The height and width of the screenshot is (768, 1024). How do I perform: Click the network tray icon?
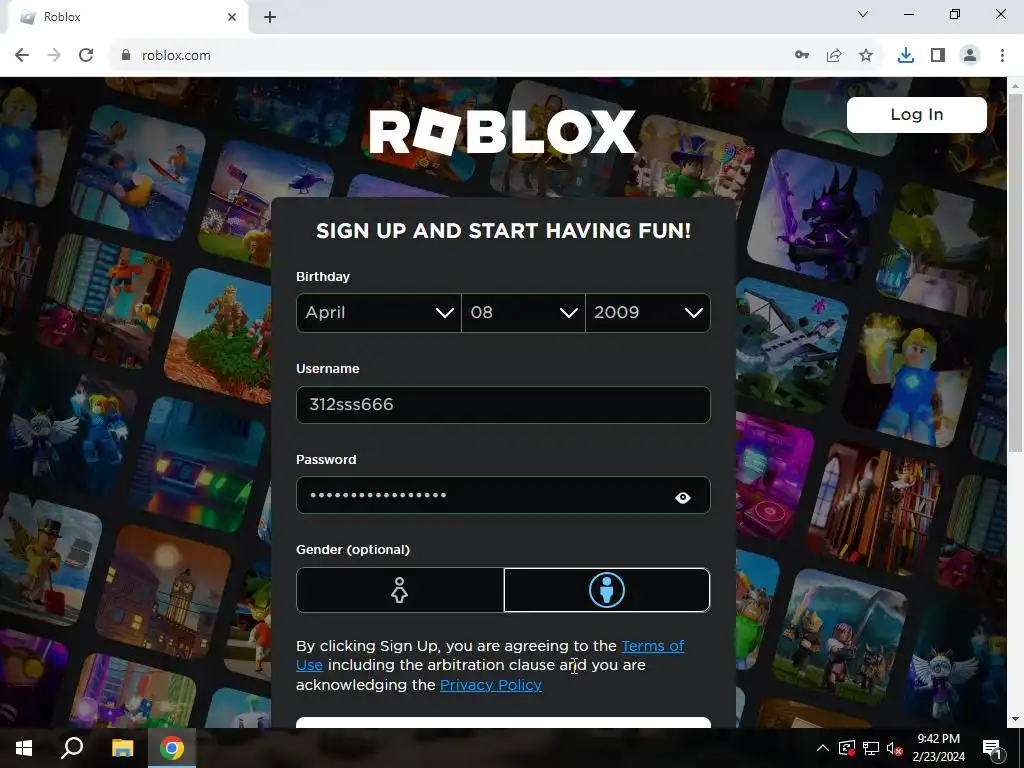[x=871, y=748]
